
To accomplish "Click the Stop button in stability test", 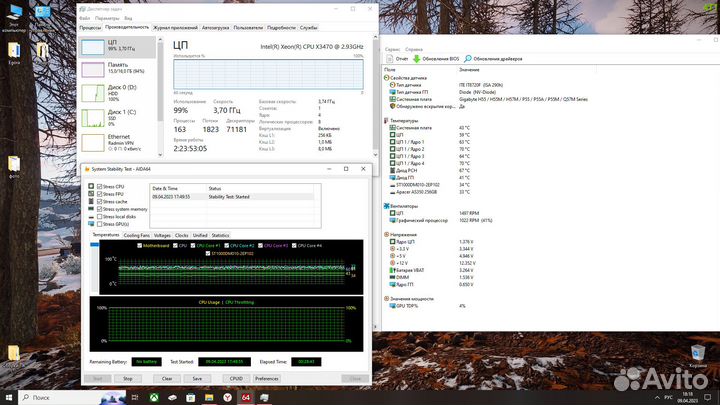I will (128, 379).
